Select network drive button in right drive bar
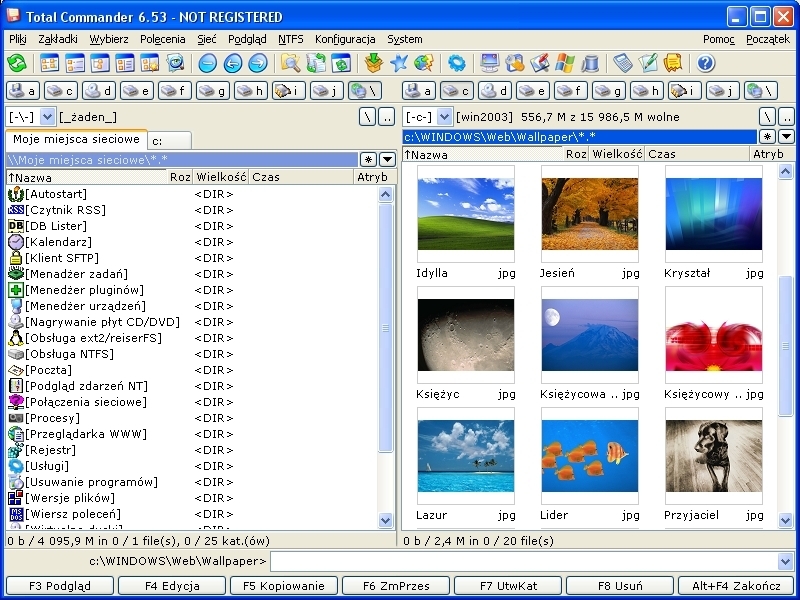The width and height of the screenshot is (800, 600). [761, 91]
